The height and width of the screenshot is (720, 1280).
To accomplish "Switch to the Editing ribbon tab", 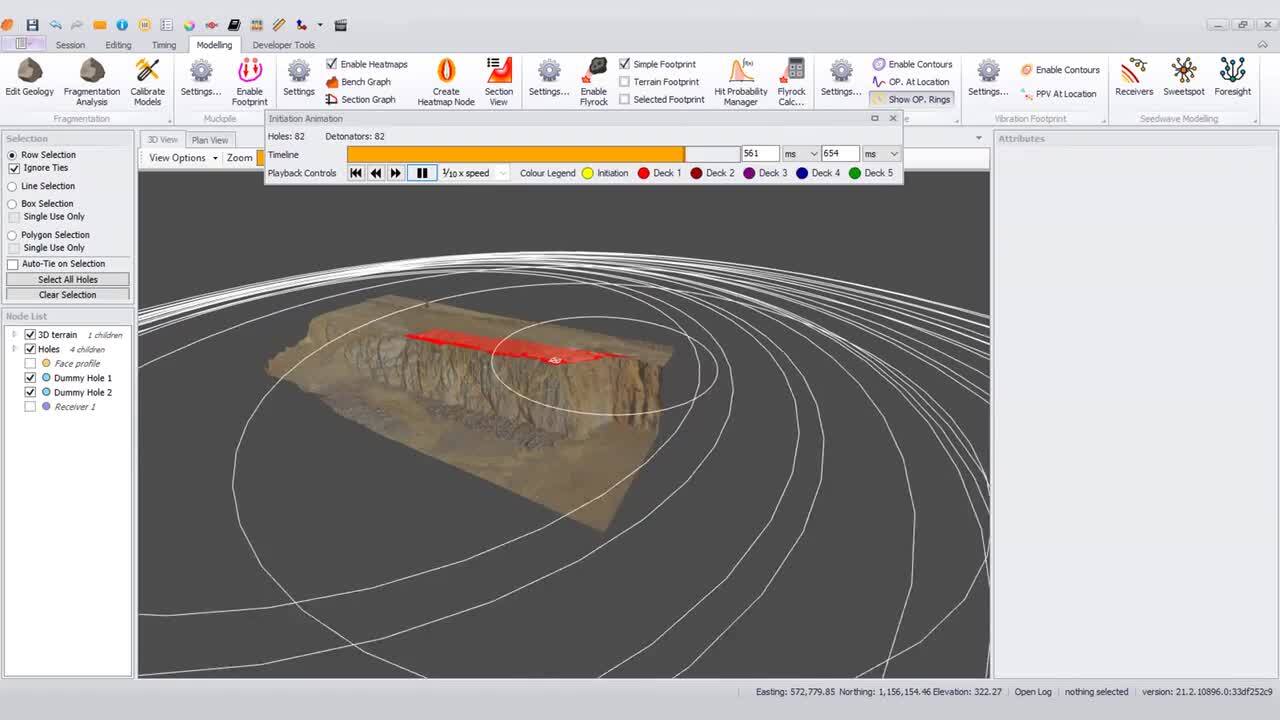I will click(118, 45).
